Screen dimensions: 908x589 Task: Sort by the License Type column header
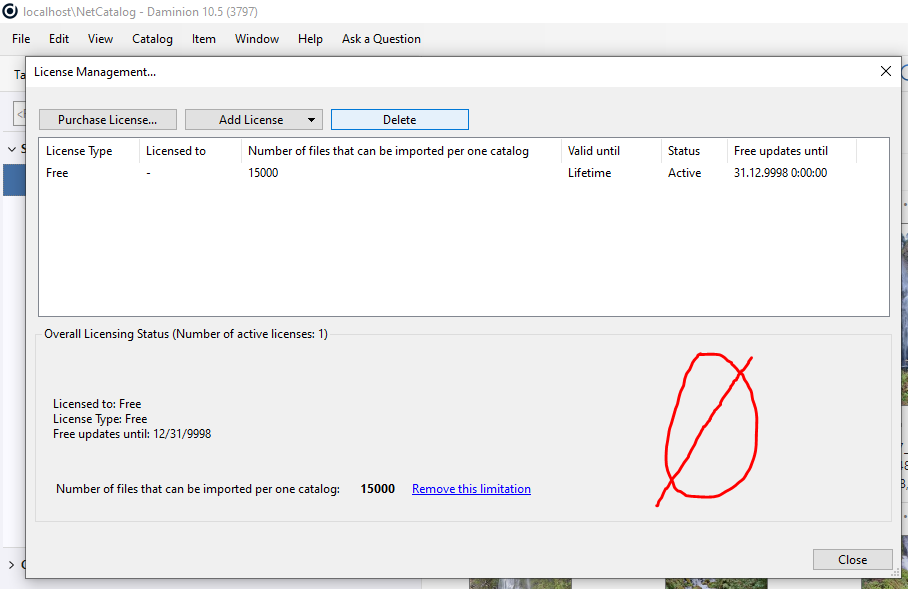(x=79, y=151)
